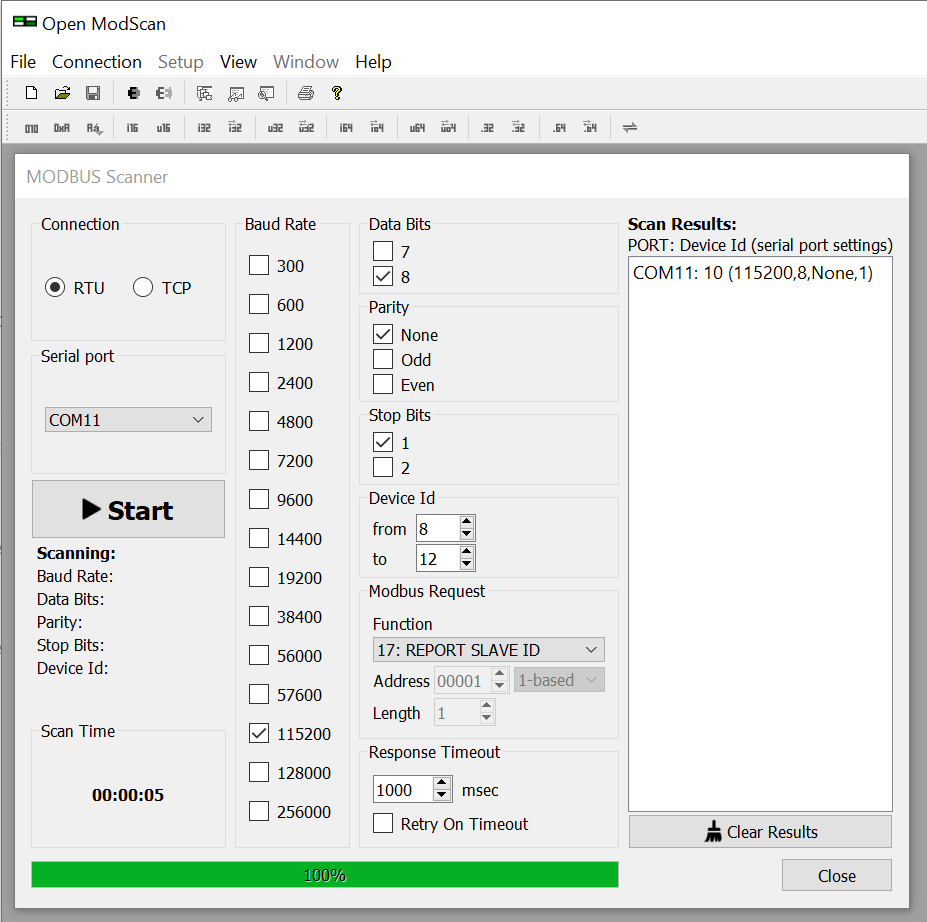Click the Open file folder icon

point(62,93)
